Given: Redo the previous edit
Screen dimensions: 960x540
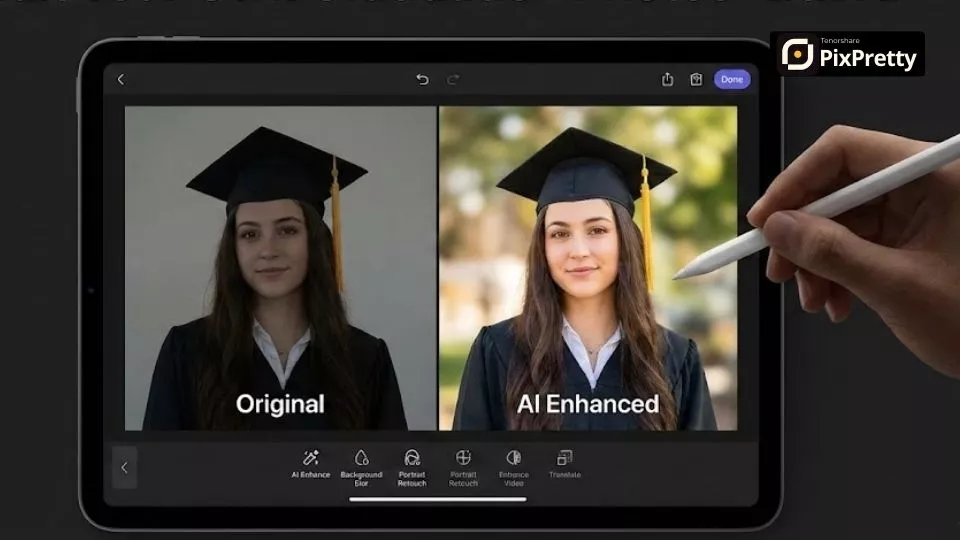Looking at the screenshot, I should [x=453, y=80].
